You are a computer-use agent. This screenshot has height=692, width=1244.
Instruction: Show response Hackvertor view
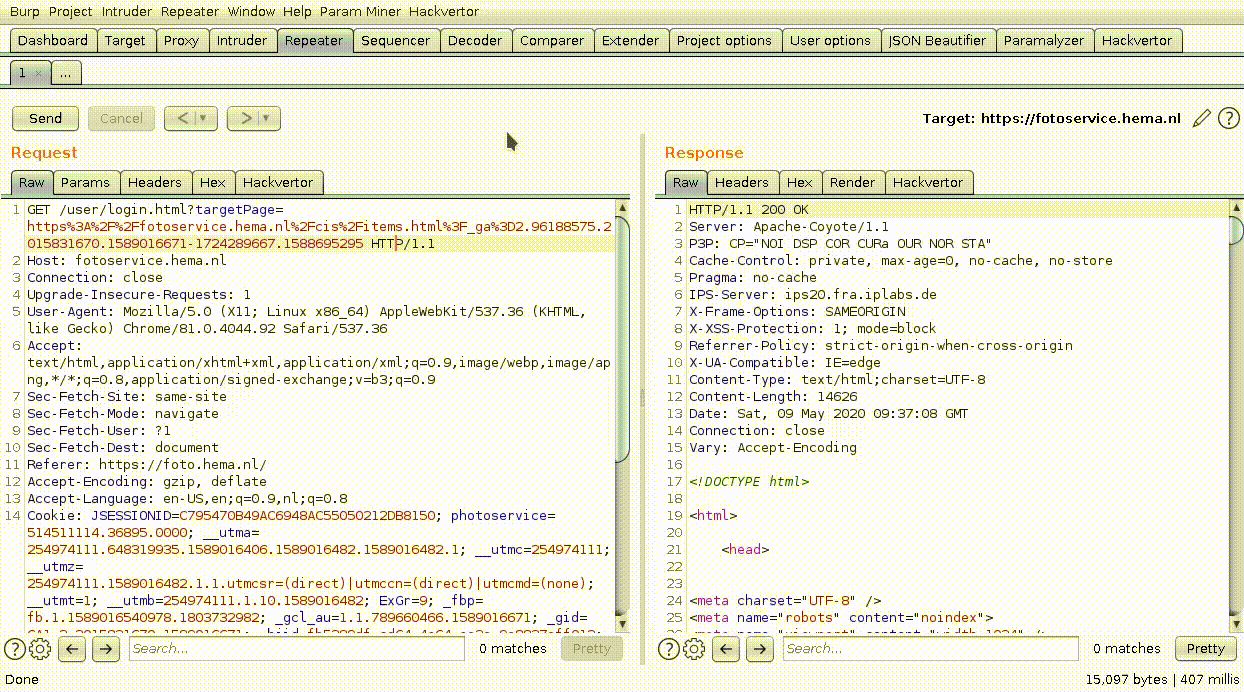point(929,182)
